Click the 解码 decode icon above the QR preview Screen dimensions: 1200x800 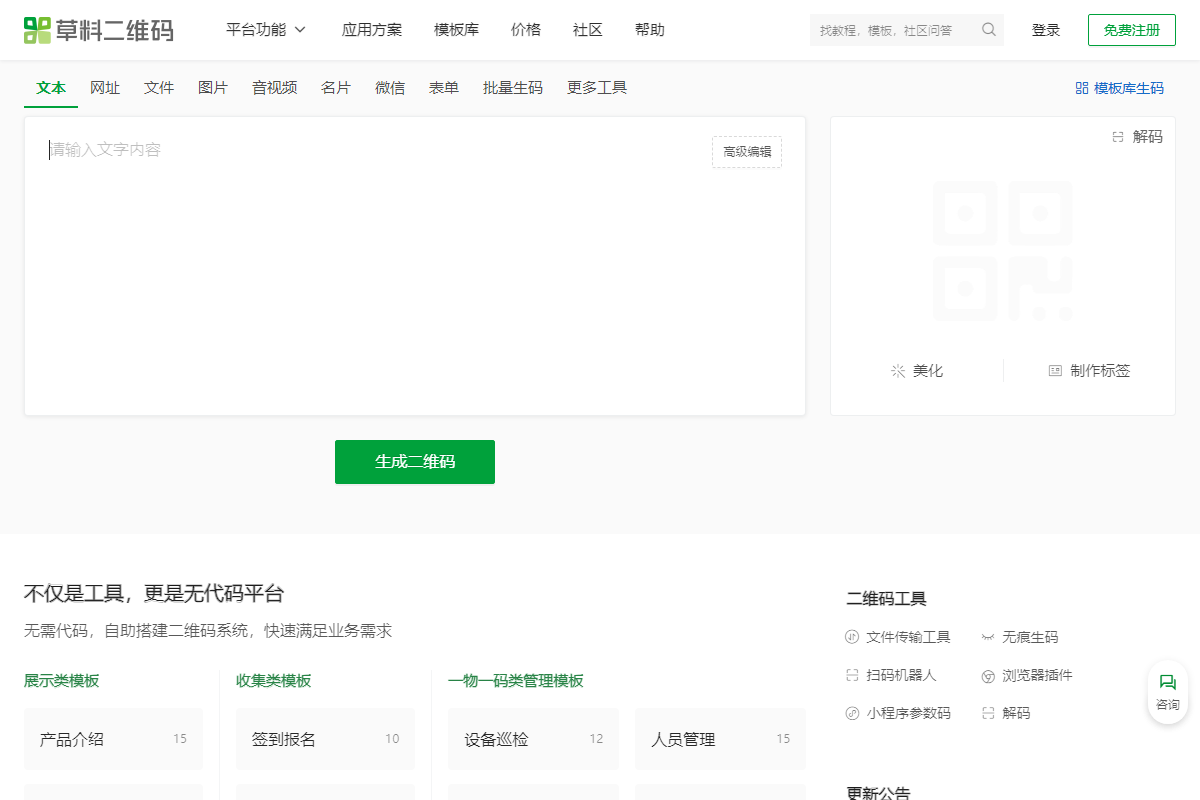[1118, 137]
